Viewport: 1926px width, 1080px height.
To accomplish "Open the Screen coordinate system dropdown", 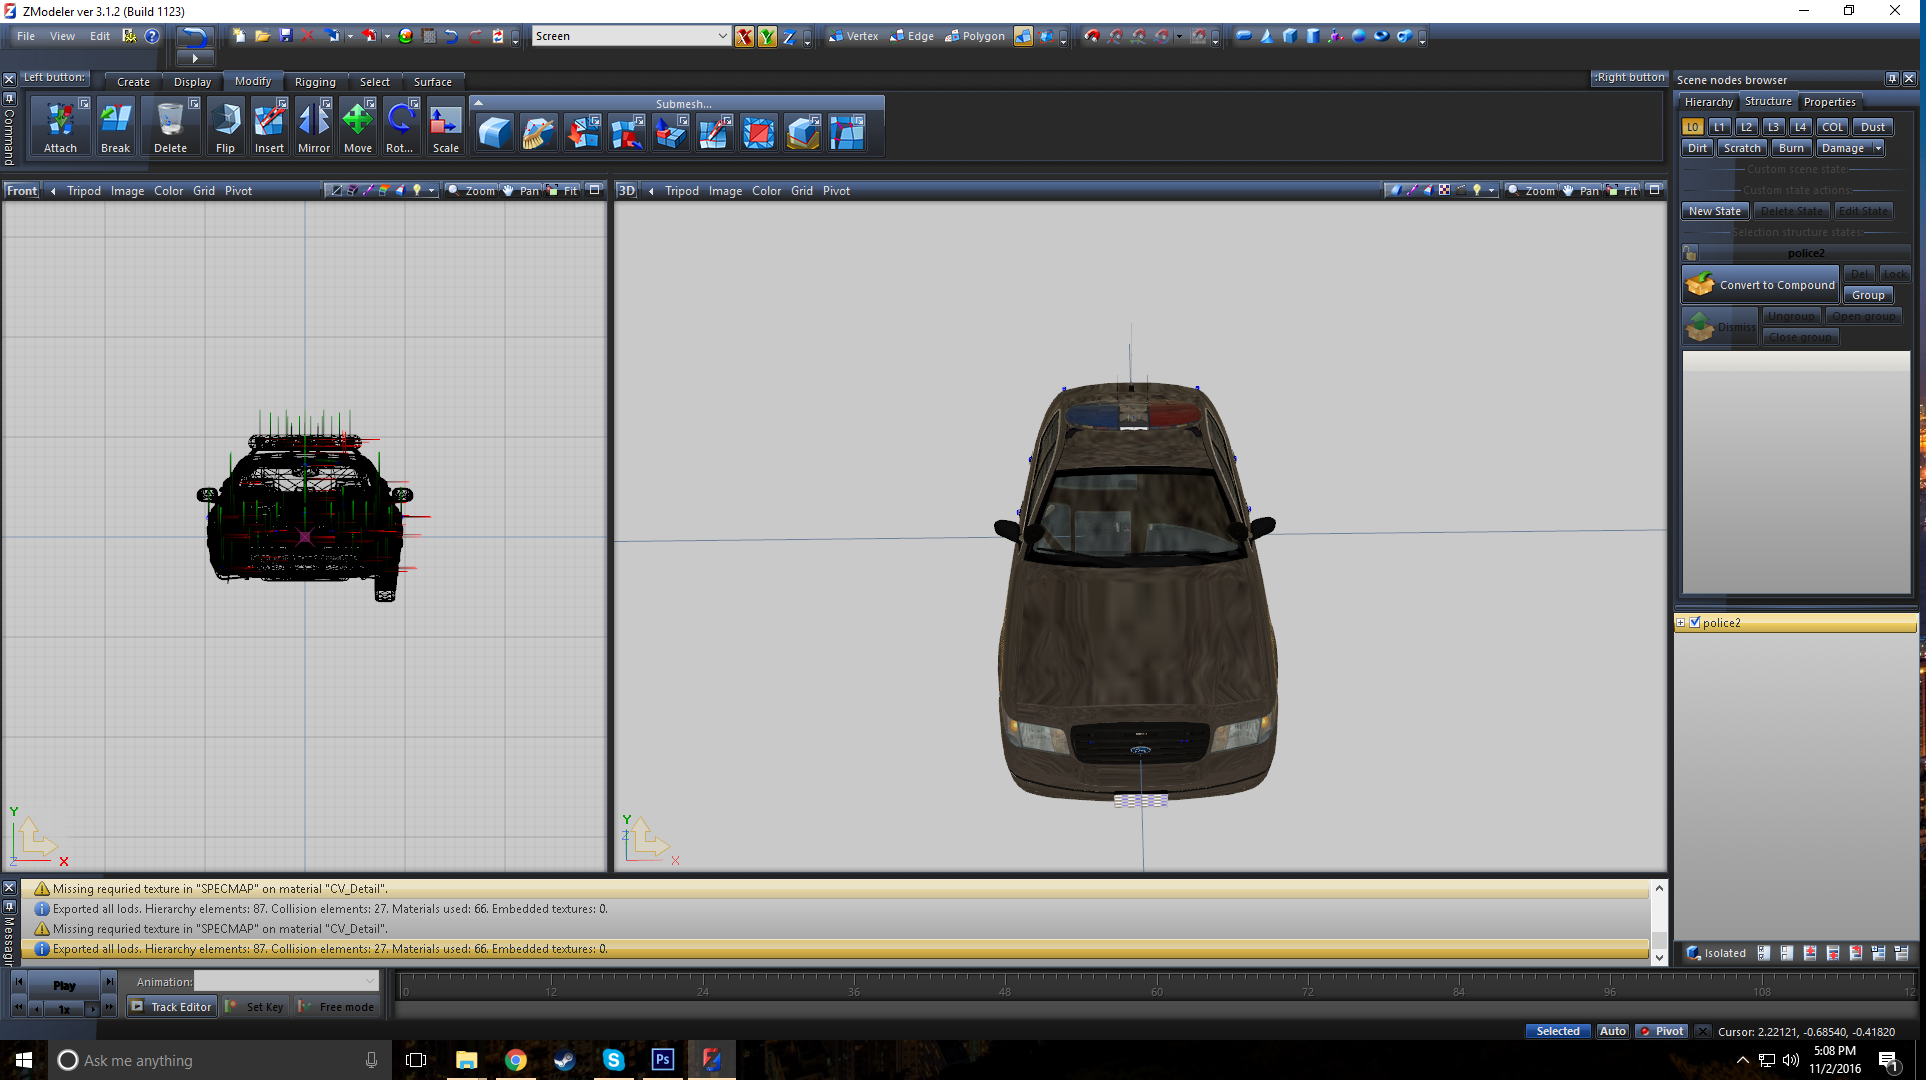I will (x=722, y=36).
